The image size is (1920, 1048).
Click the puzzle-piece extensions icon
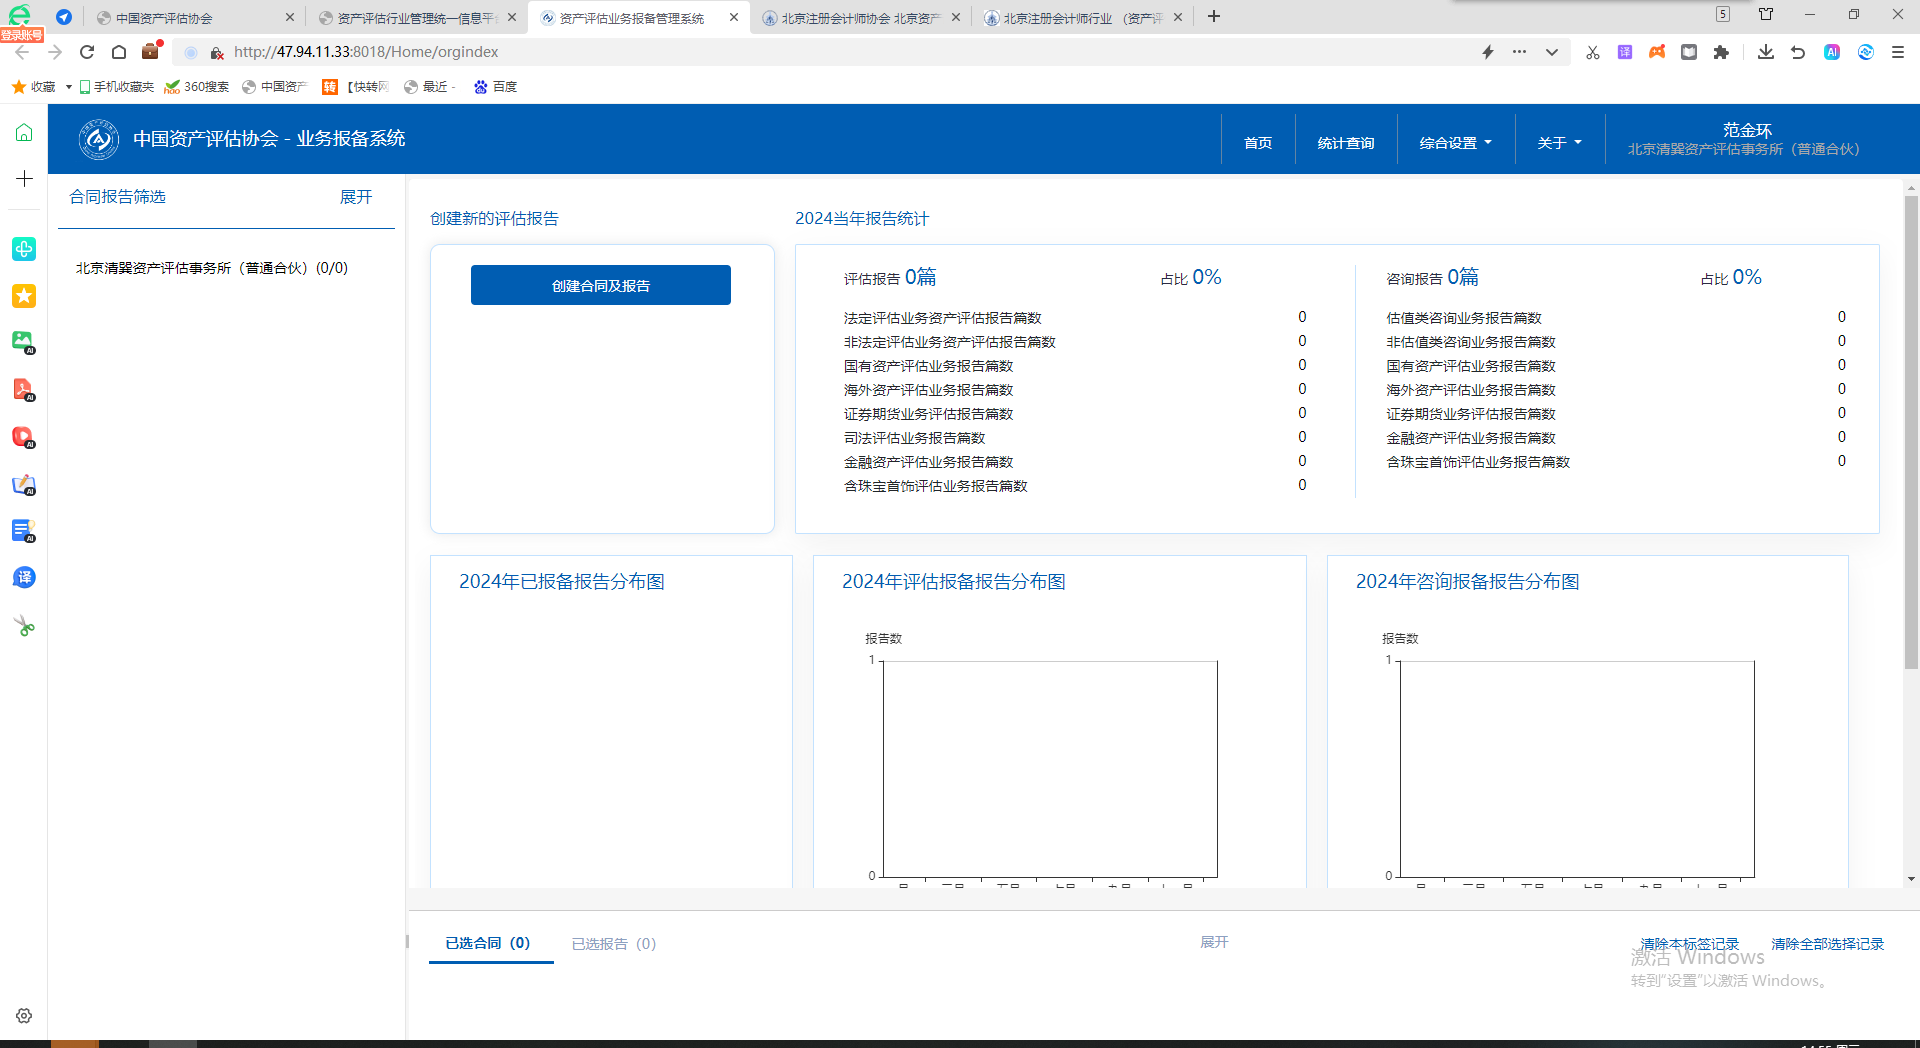(1721, 52)
